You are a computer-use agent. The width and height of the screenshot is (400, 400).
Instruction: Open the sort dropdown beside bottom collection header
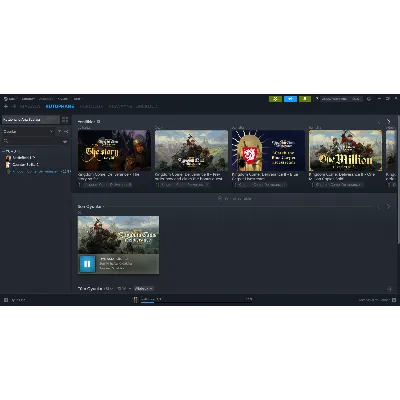coord(144,288)
